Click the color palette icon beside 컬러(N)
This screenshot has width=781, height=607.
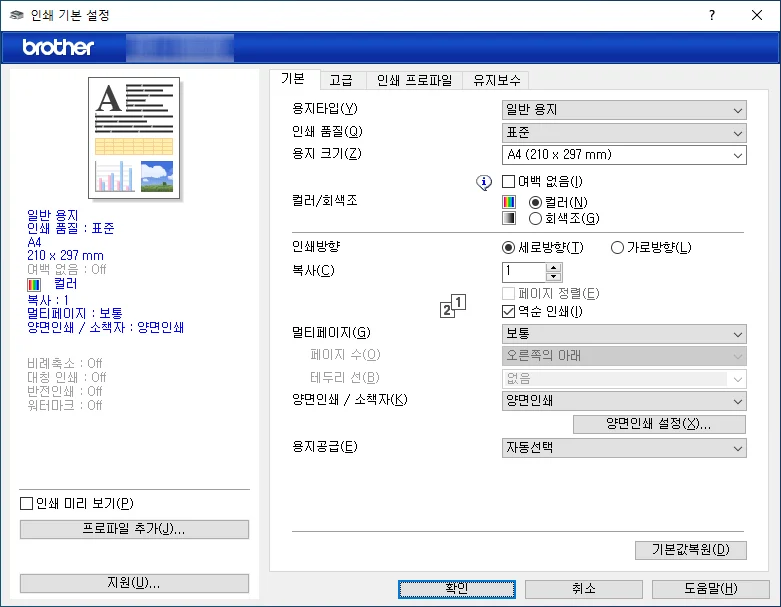pos(509,202)
